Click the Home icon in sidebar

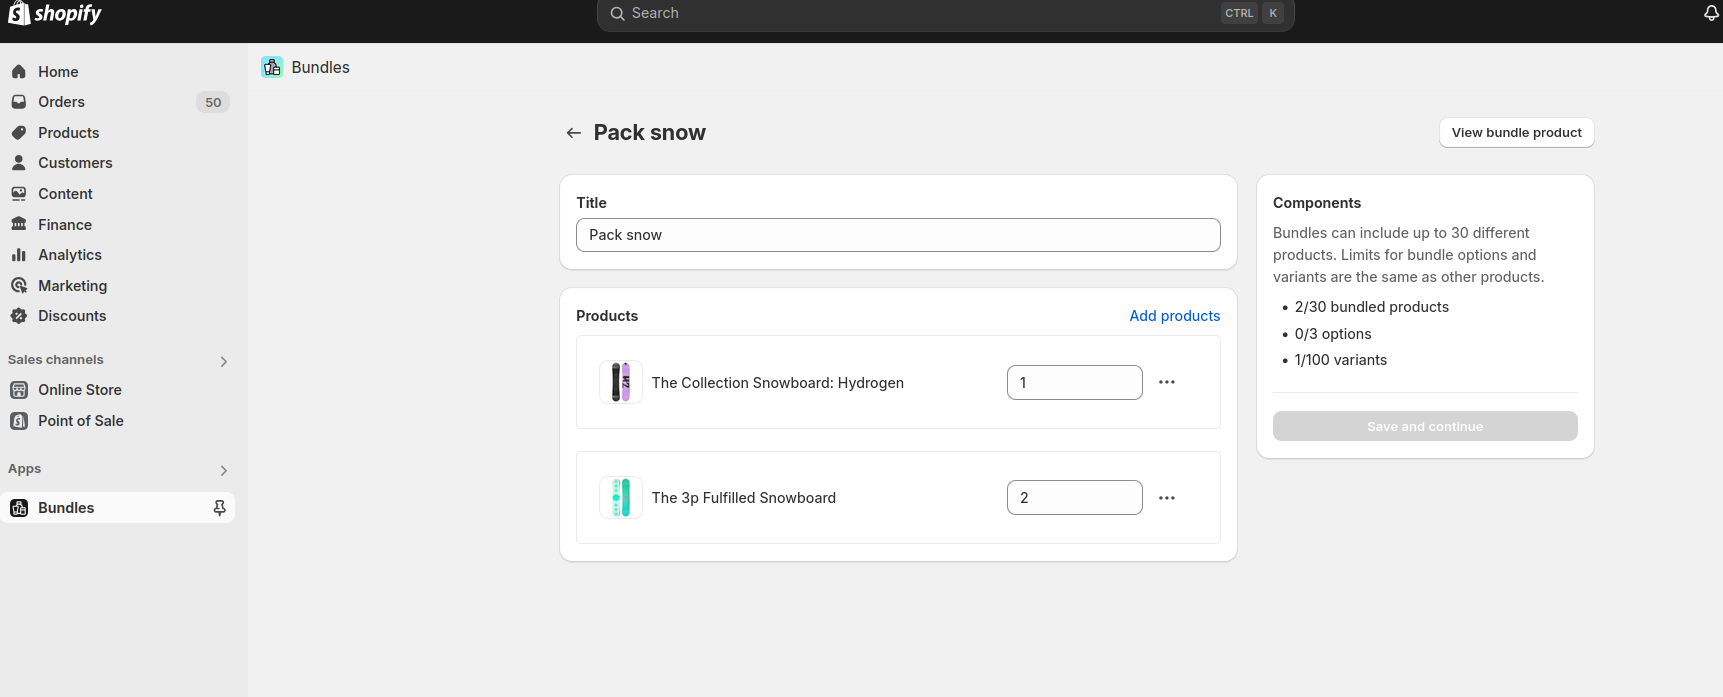(x=19, y=72)
